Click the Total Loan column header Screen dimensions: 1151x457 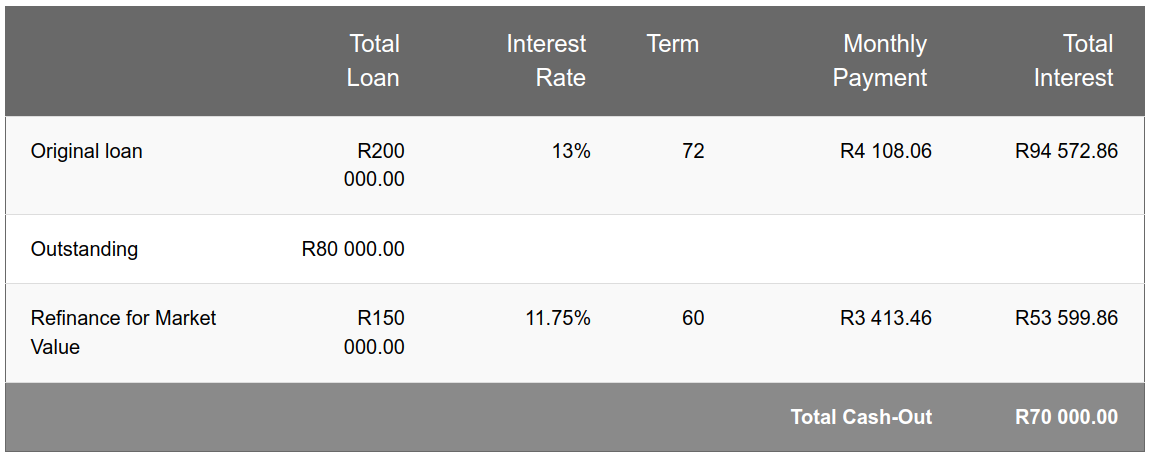[373, 61]
